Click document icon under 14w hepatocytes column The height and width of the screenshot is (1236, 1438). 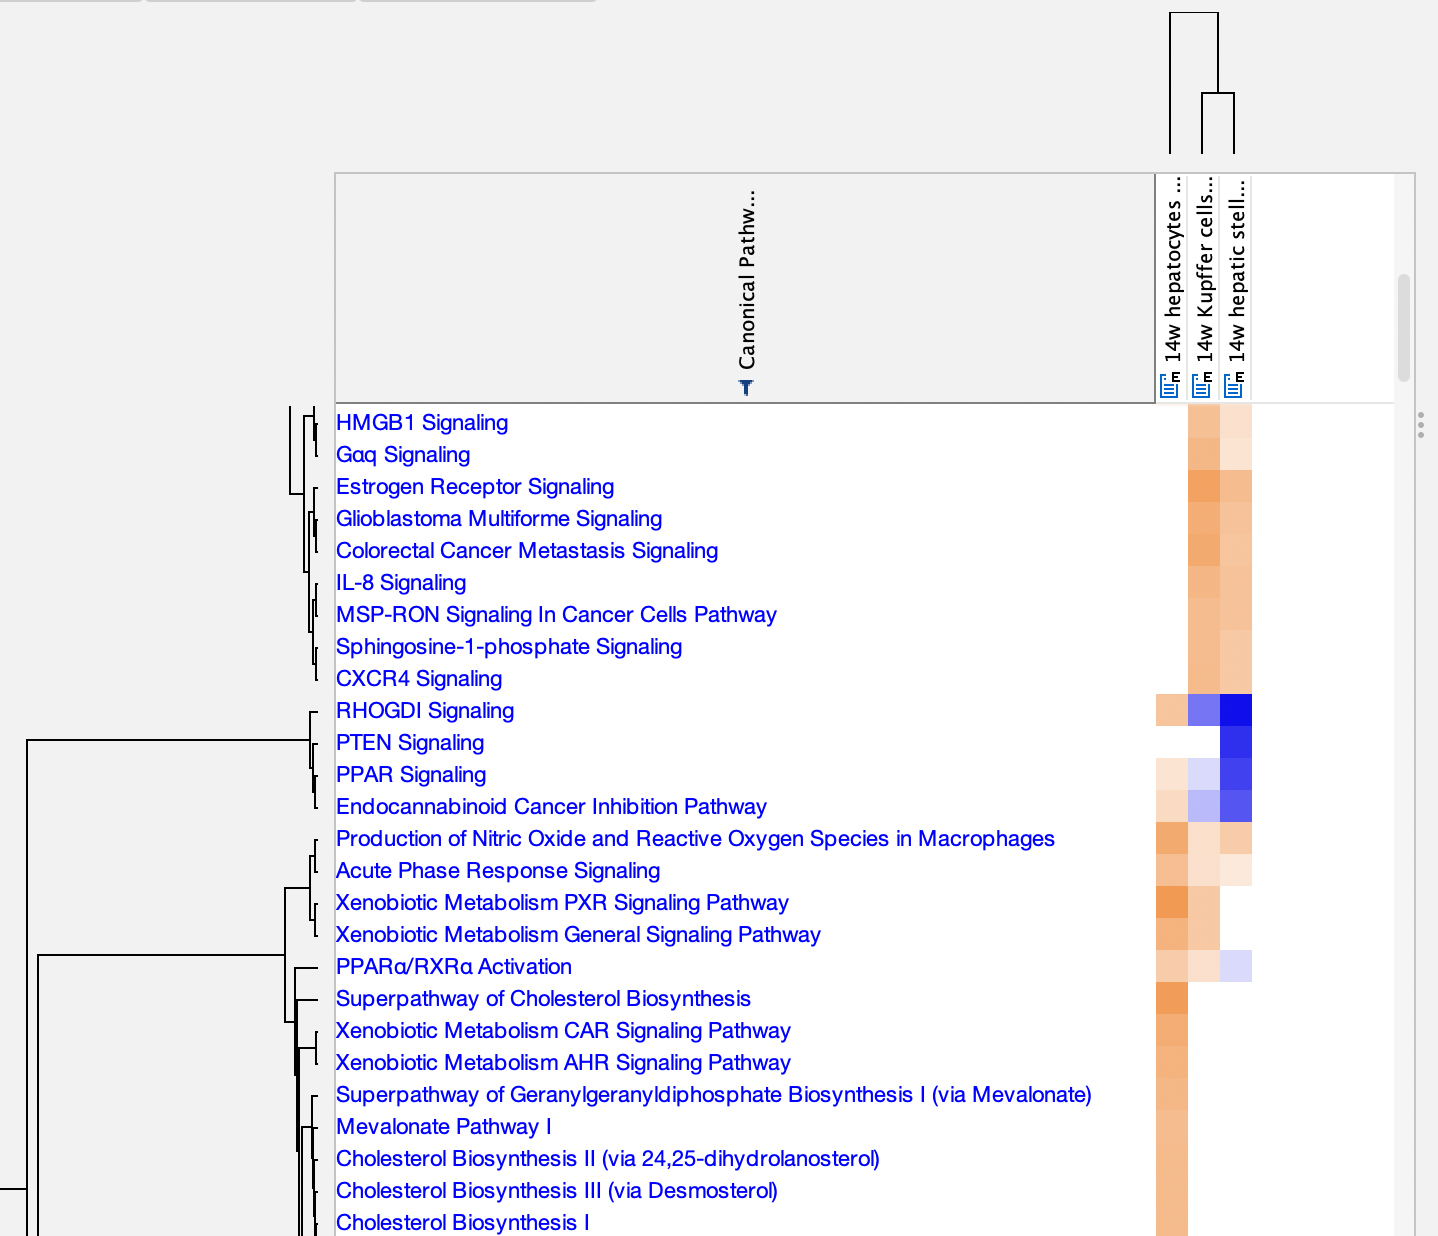click(1170, 385)
